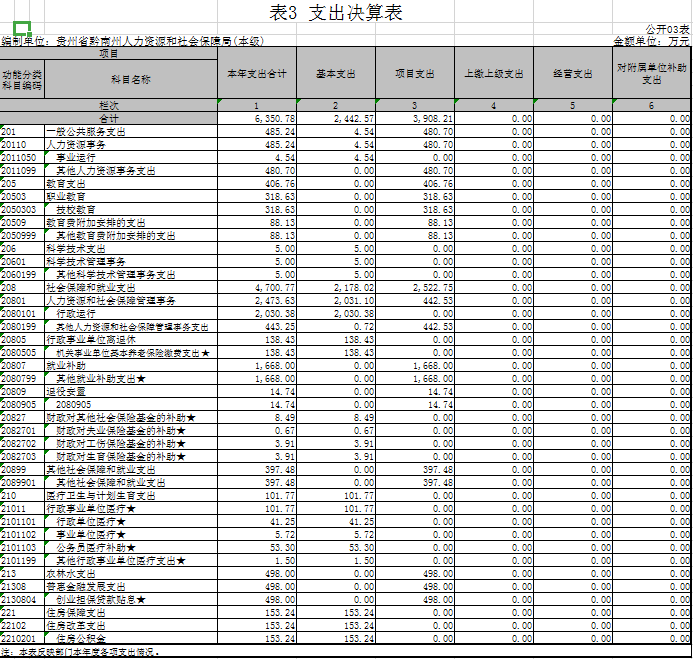Select '财政对工伤保险基金的补助★' cell

pyautogui.click(x=131, y=443)
